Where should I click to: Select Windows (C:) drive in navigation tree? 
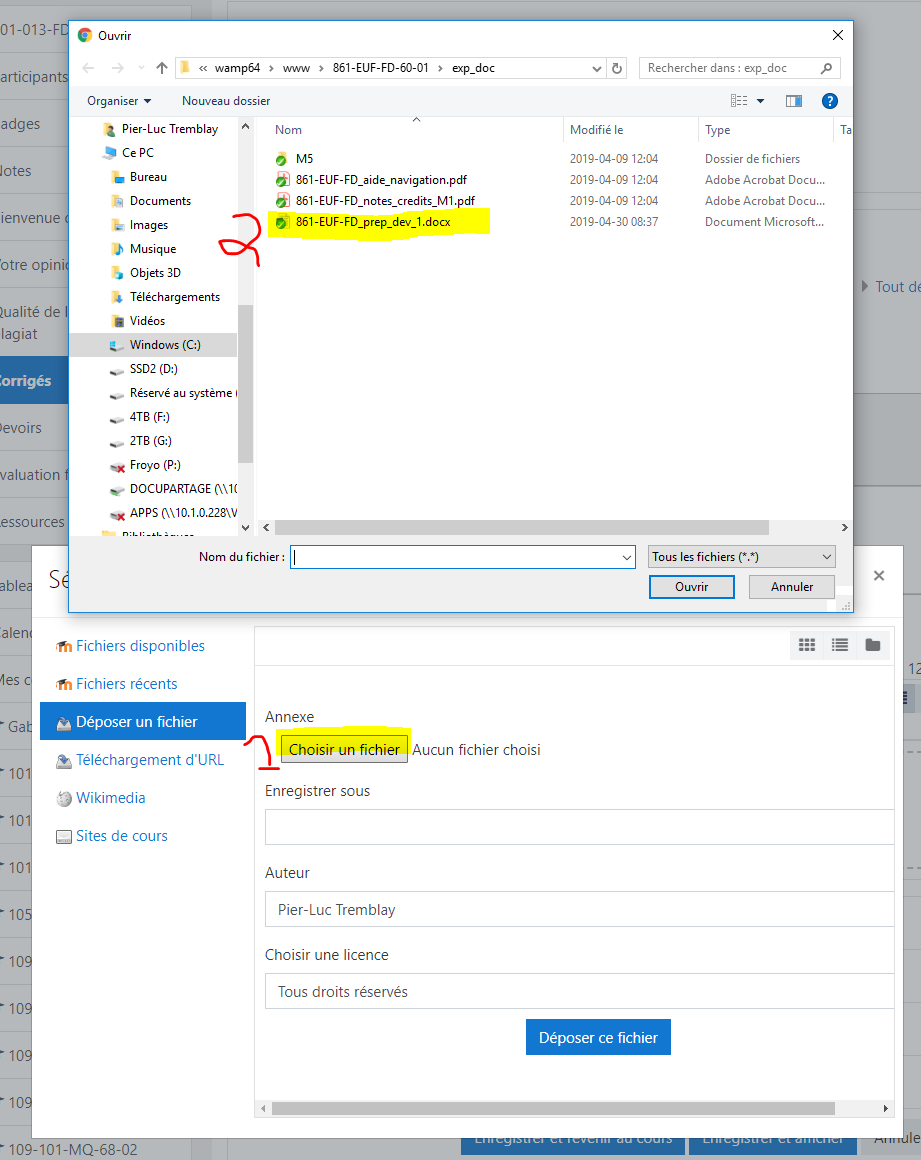(x=164, y=345)
